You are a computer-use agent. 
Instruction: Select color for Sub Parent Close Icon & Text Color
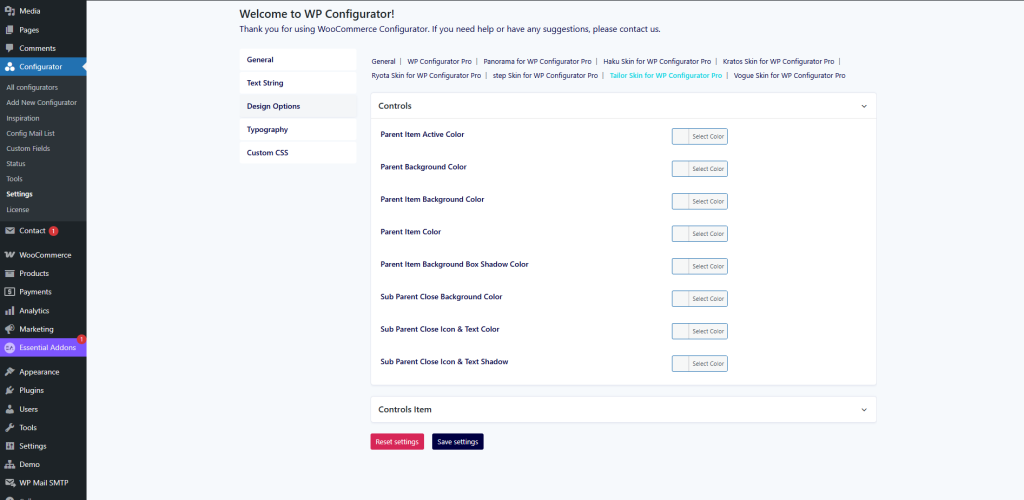point(699,331)
